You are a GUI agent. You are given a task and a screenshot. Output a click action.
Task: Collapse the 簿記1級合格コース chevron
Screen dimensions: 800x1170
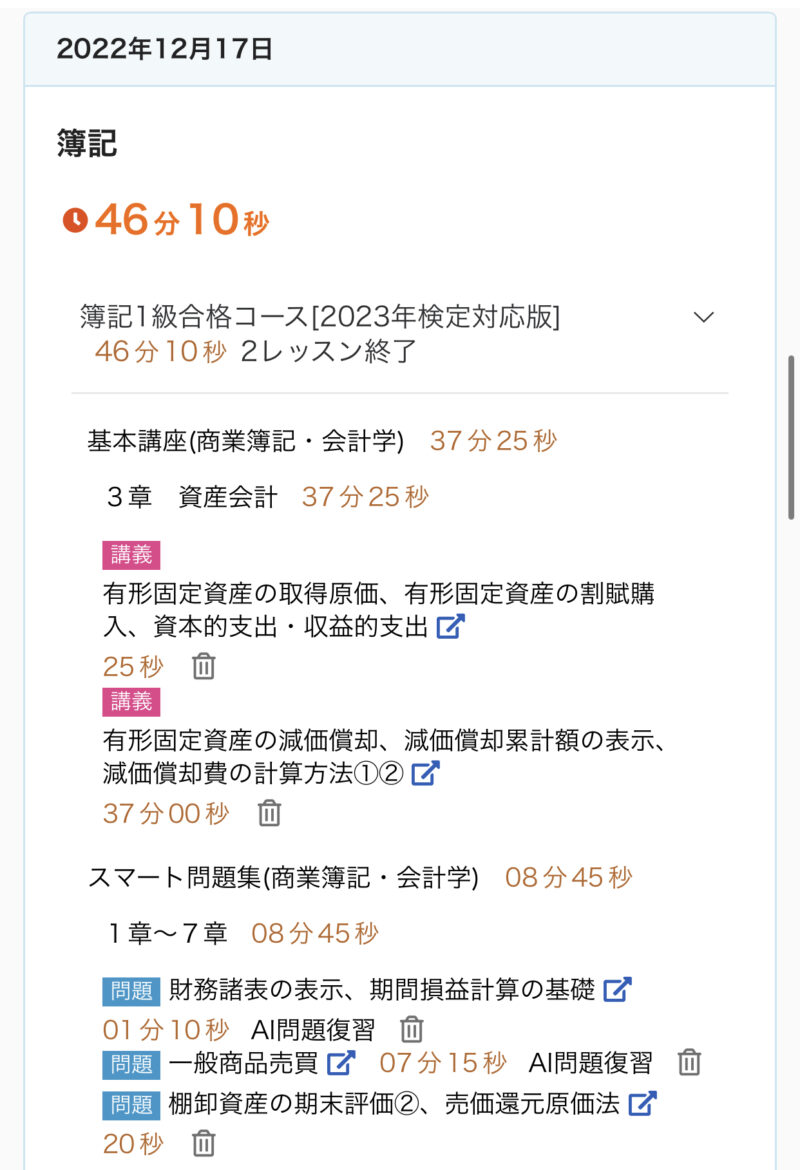pyautogui.click(x=704, y=317)
